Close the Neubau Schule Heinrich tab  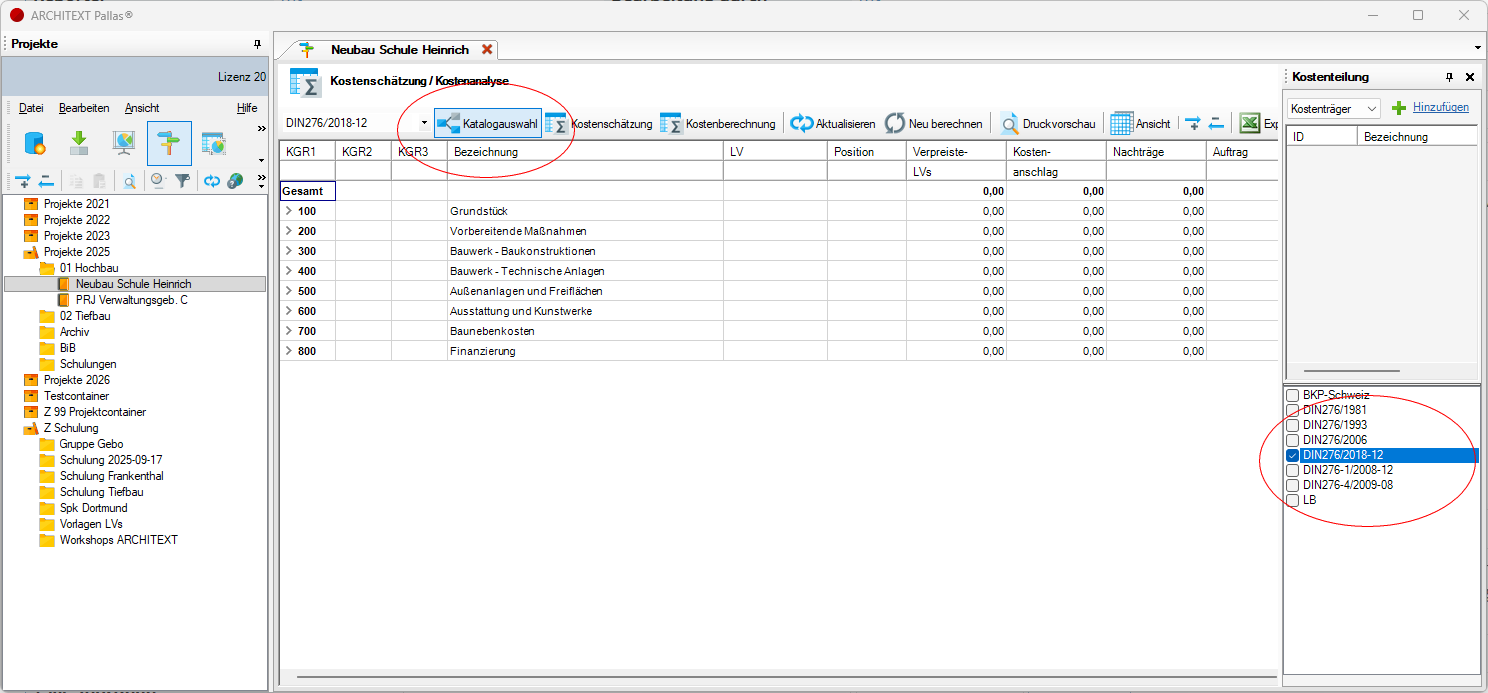click(487, 49)
